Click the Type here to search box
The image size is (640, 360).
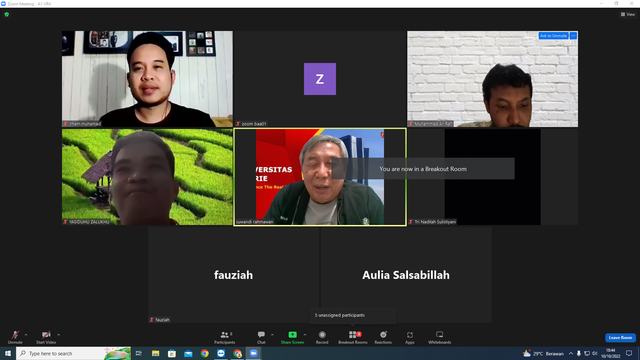pyautogui.click(x=73, y=353)
